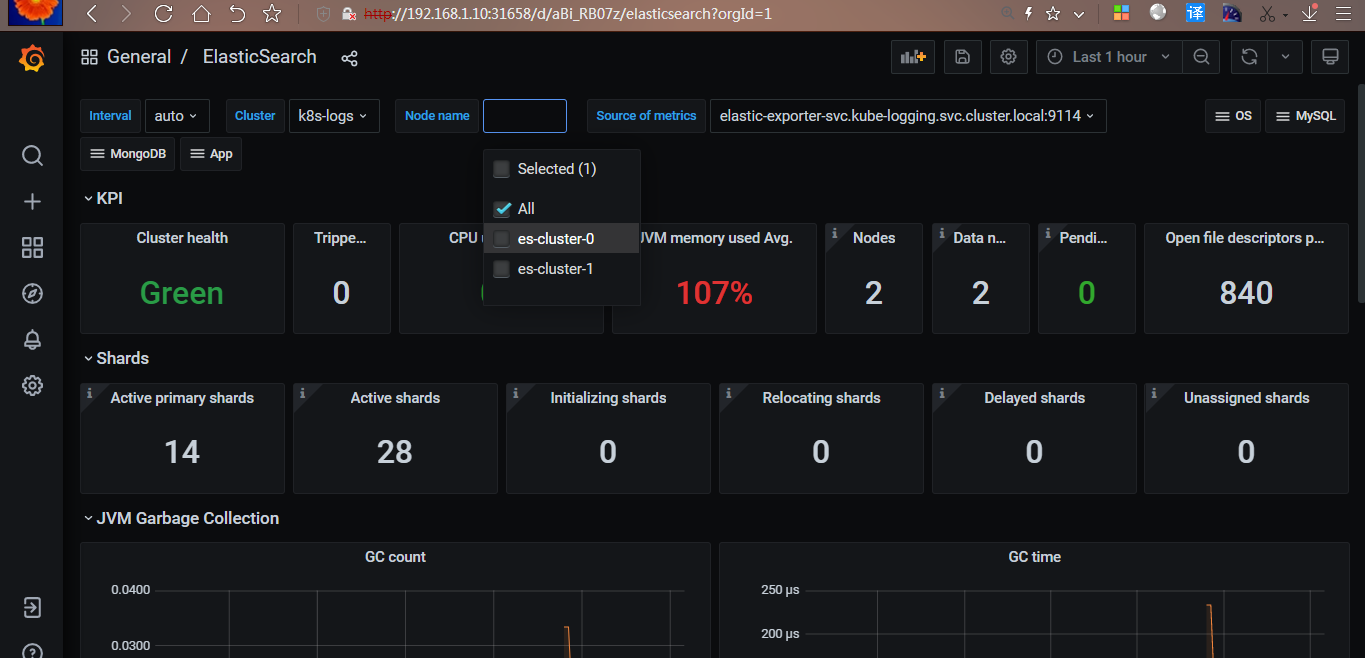Go back in the browser

(x=92, y=14)
